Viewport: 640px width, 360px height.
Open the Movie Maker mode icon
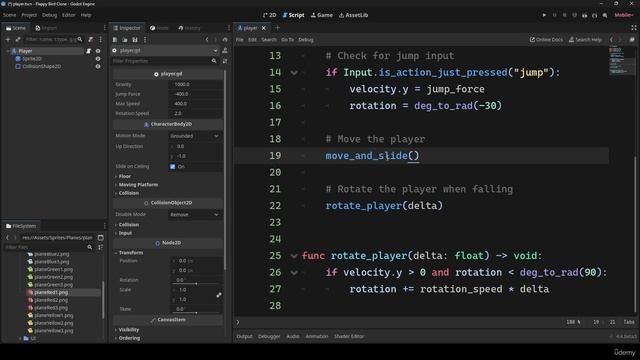coord(604,15)
